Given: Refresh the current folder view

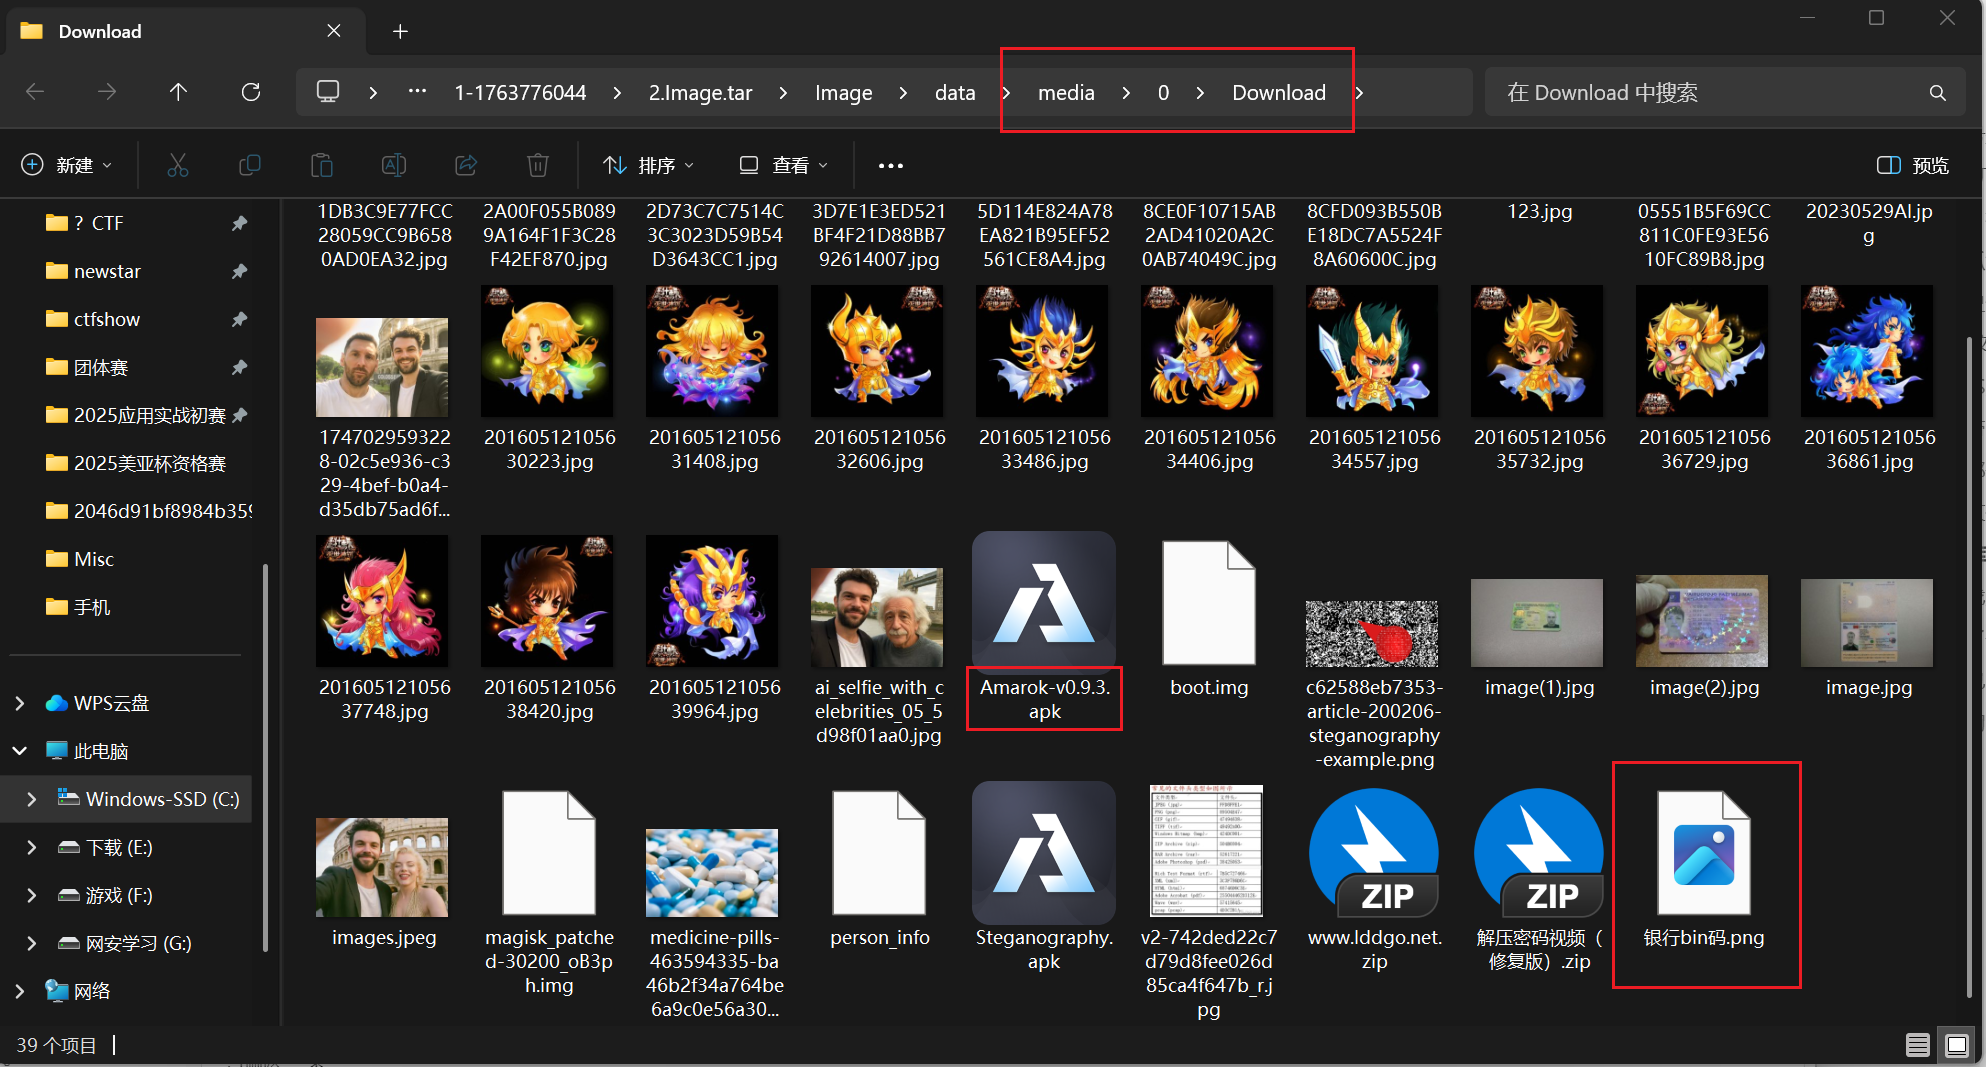Looking at the screenshot, I should click(x=251, y=92).
